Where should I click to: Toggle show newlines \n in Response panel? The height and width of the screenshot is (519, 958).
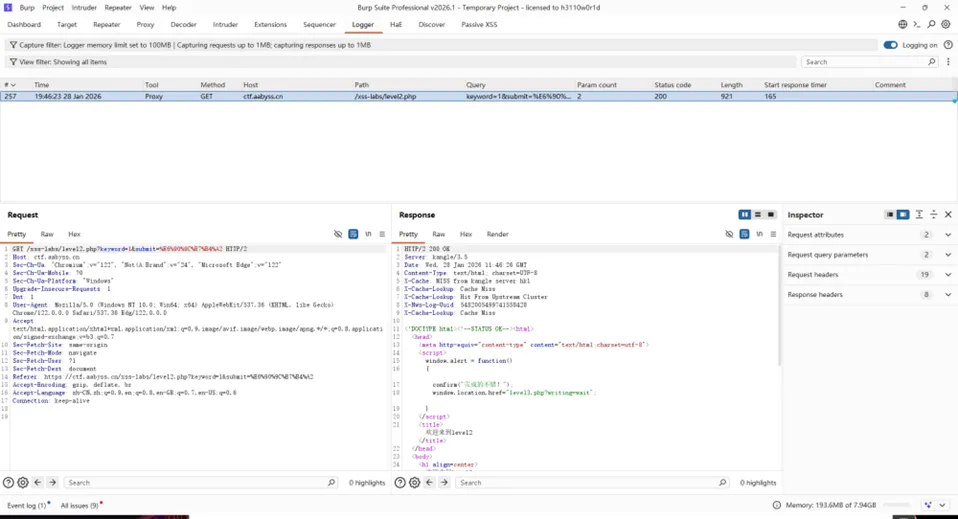pyautogui.click(x=759, y=234)
